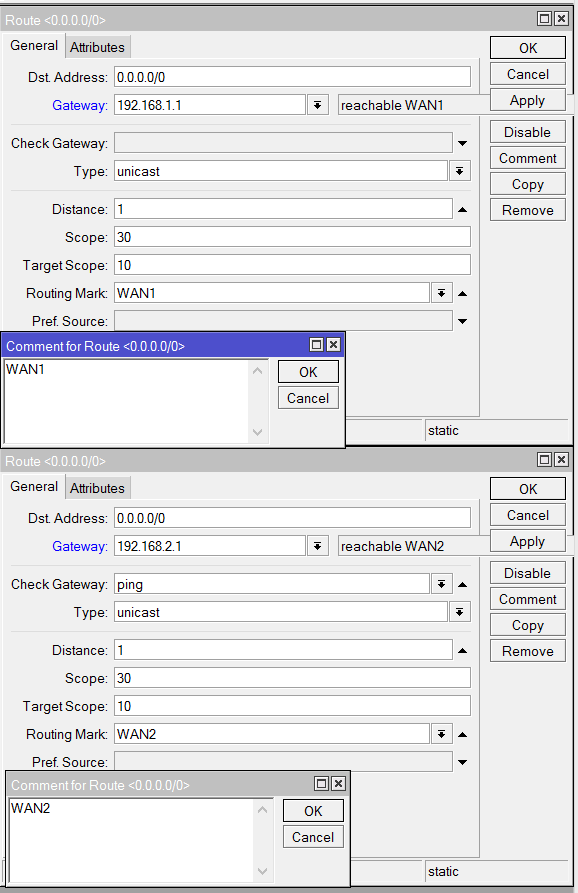
Task: Expand Pref. Source in top route
Action: coord(462,321)
